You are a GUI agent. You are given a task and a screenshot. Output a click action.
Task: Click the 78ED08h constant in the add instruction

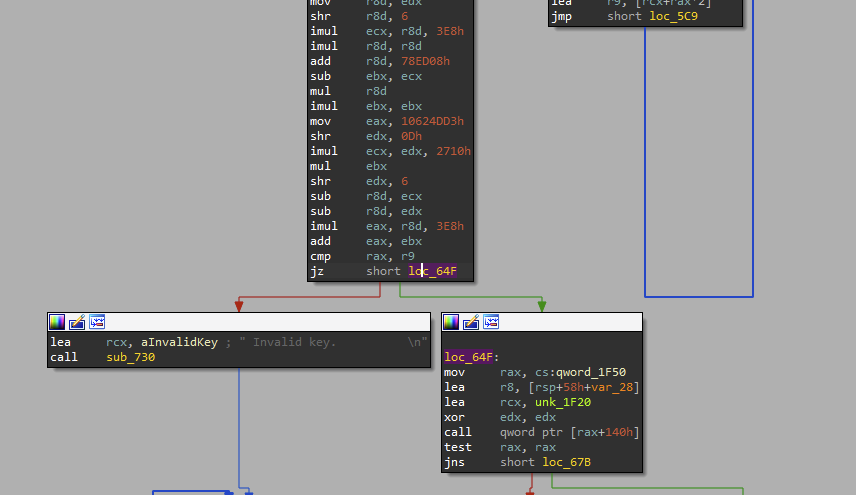(425, 61)
